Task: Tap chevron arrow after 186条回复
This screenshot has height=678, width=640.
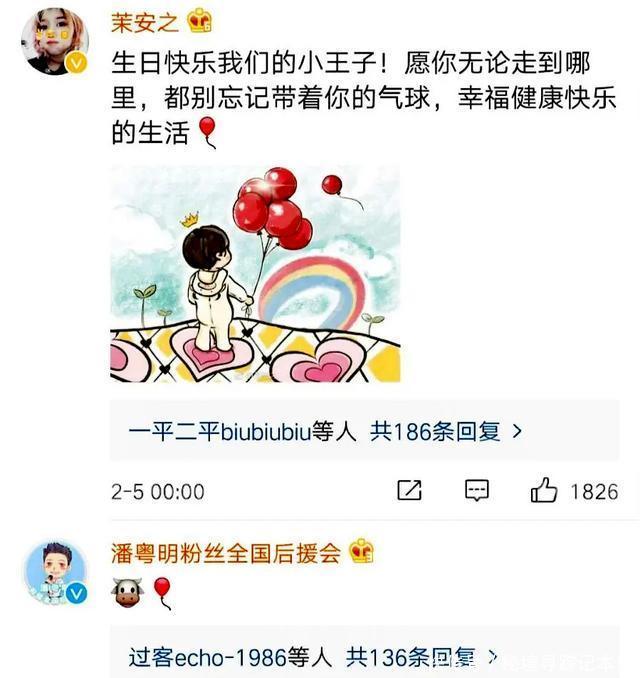Action: pyautogui.click(x=517, y=432)
